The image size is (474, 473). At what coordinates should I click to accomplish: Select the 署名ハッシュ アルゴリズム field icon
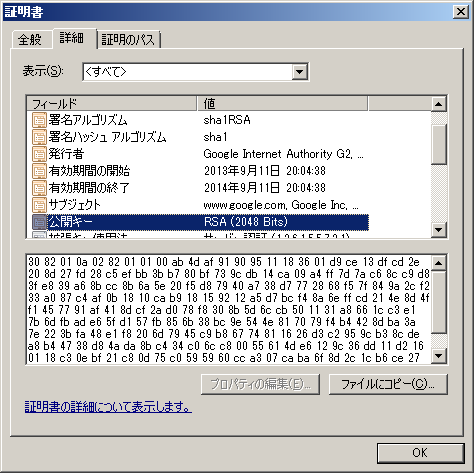pos(39,137)
